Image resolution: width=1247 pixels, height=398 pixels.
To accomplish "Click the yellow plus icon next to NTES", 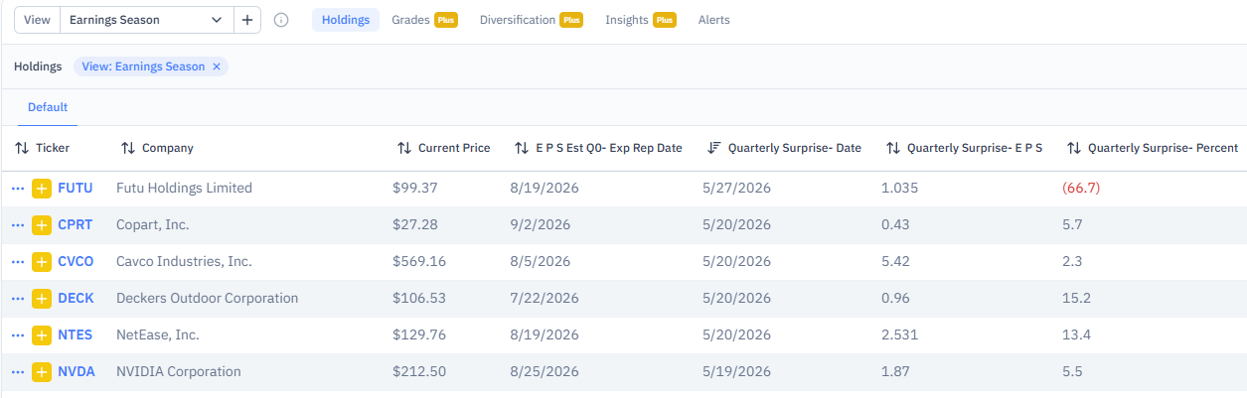I will point(41,335).
